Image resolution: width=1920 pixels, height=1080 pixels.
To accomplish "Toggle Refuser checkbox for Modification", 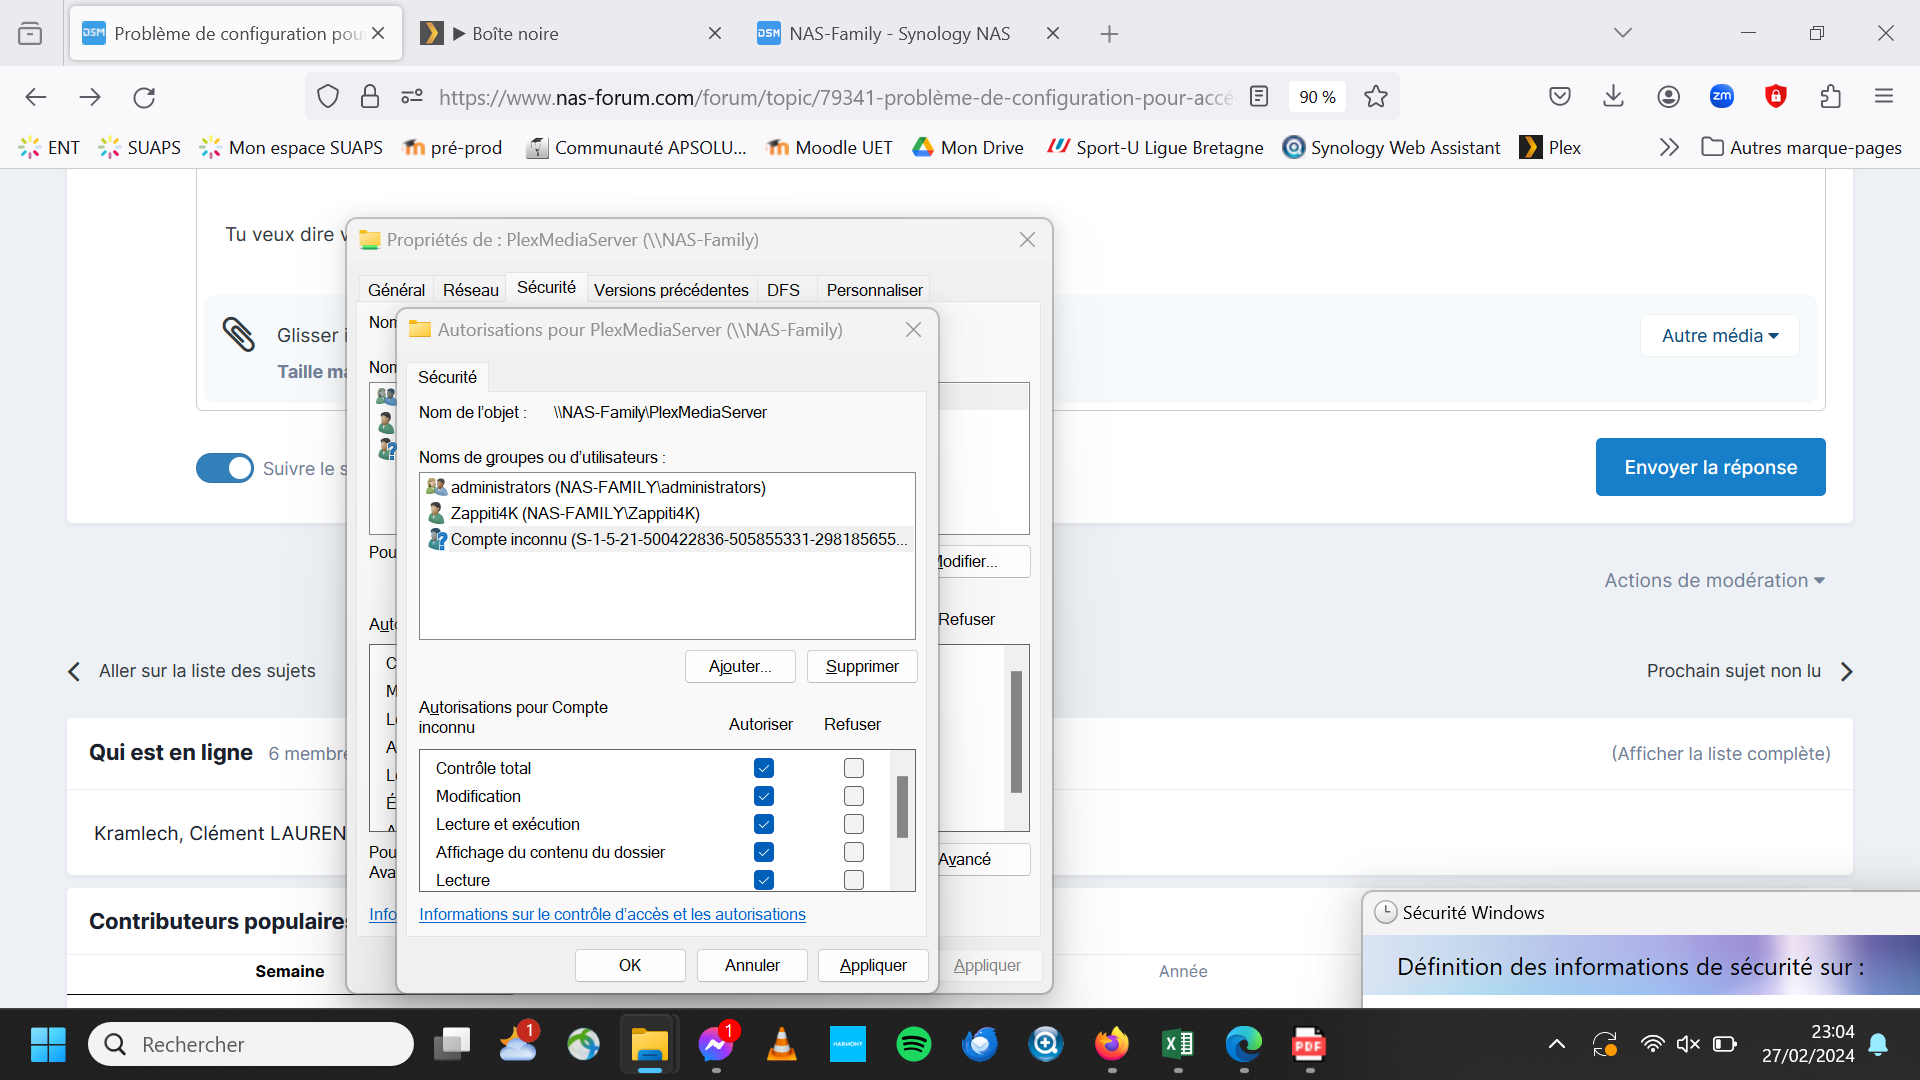I will click(x=854, y=796).
